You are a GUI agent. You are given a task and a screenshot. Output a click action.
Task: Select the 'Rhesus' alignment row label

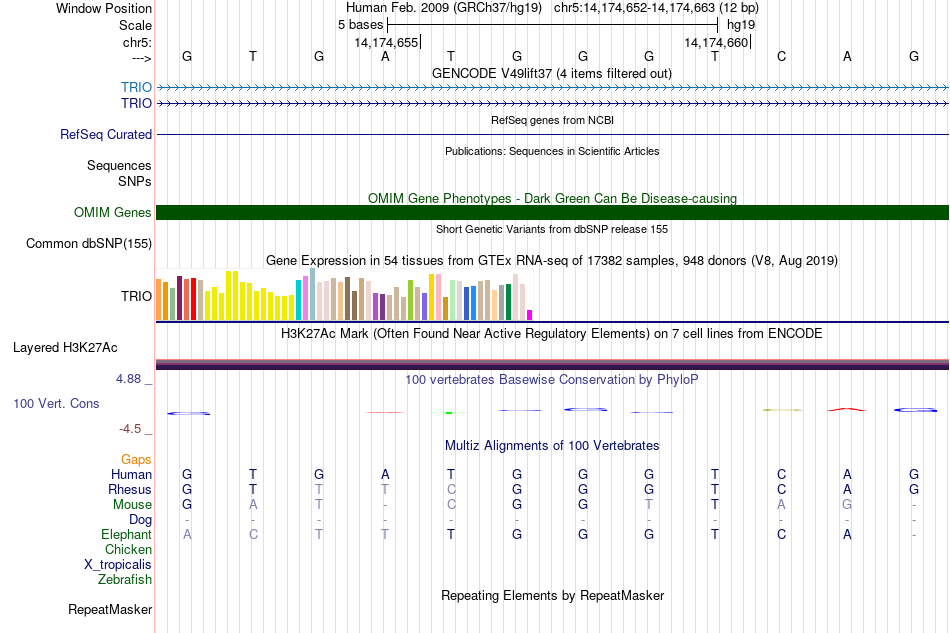point(130,489)
